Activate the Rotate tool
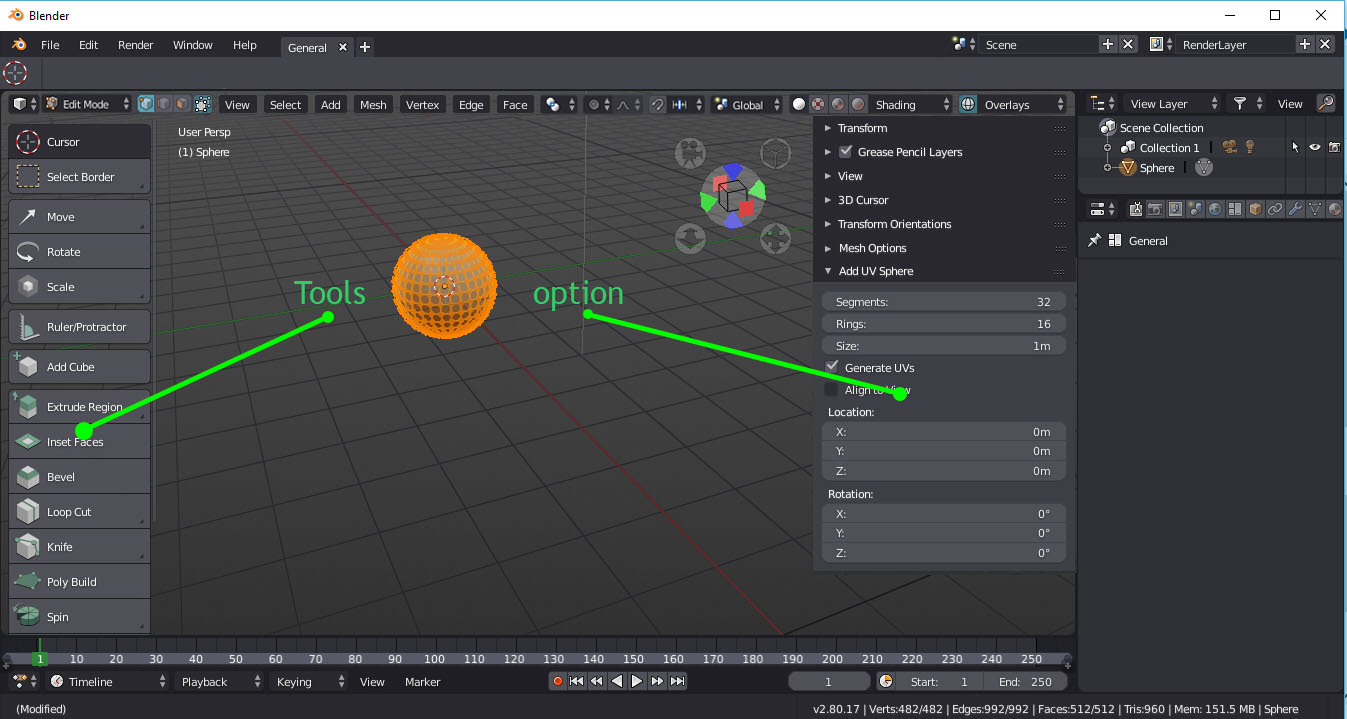This screenshot has height=719, width=1347. point(80,252)
